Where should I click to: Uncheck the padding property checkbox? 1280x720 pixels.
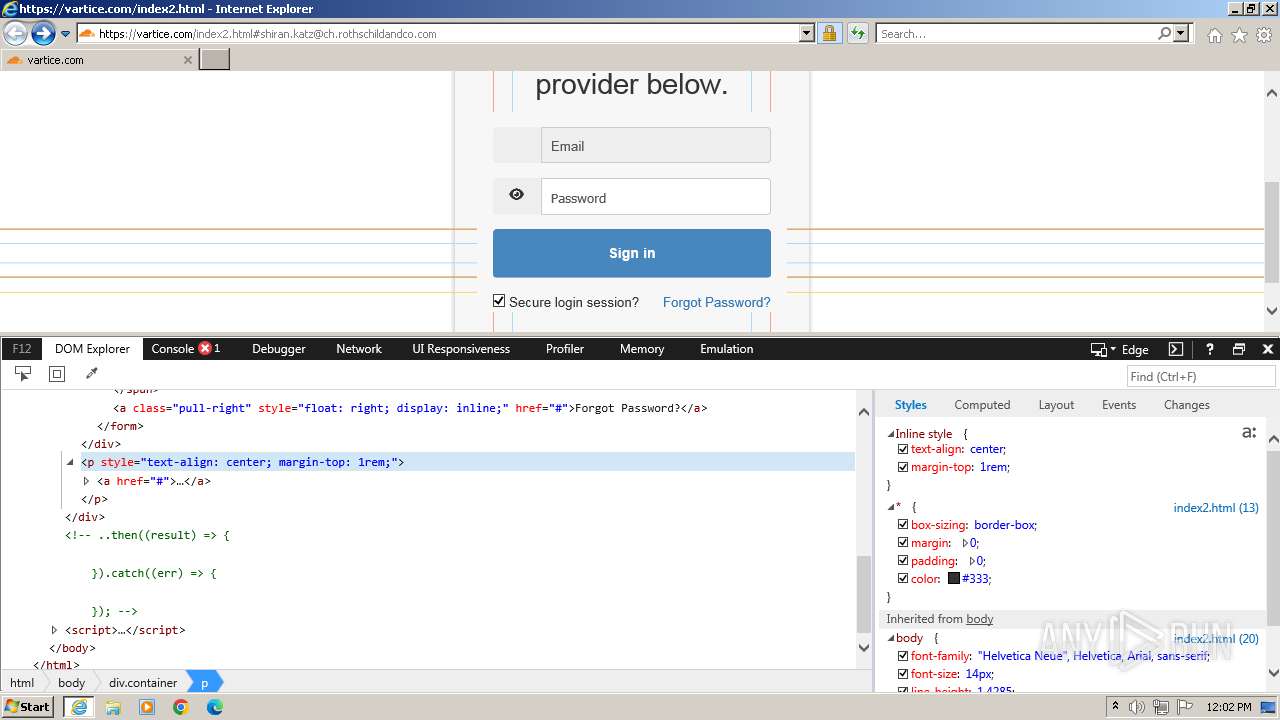(x=903, y=561)
